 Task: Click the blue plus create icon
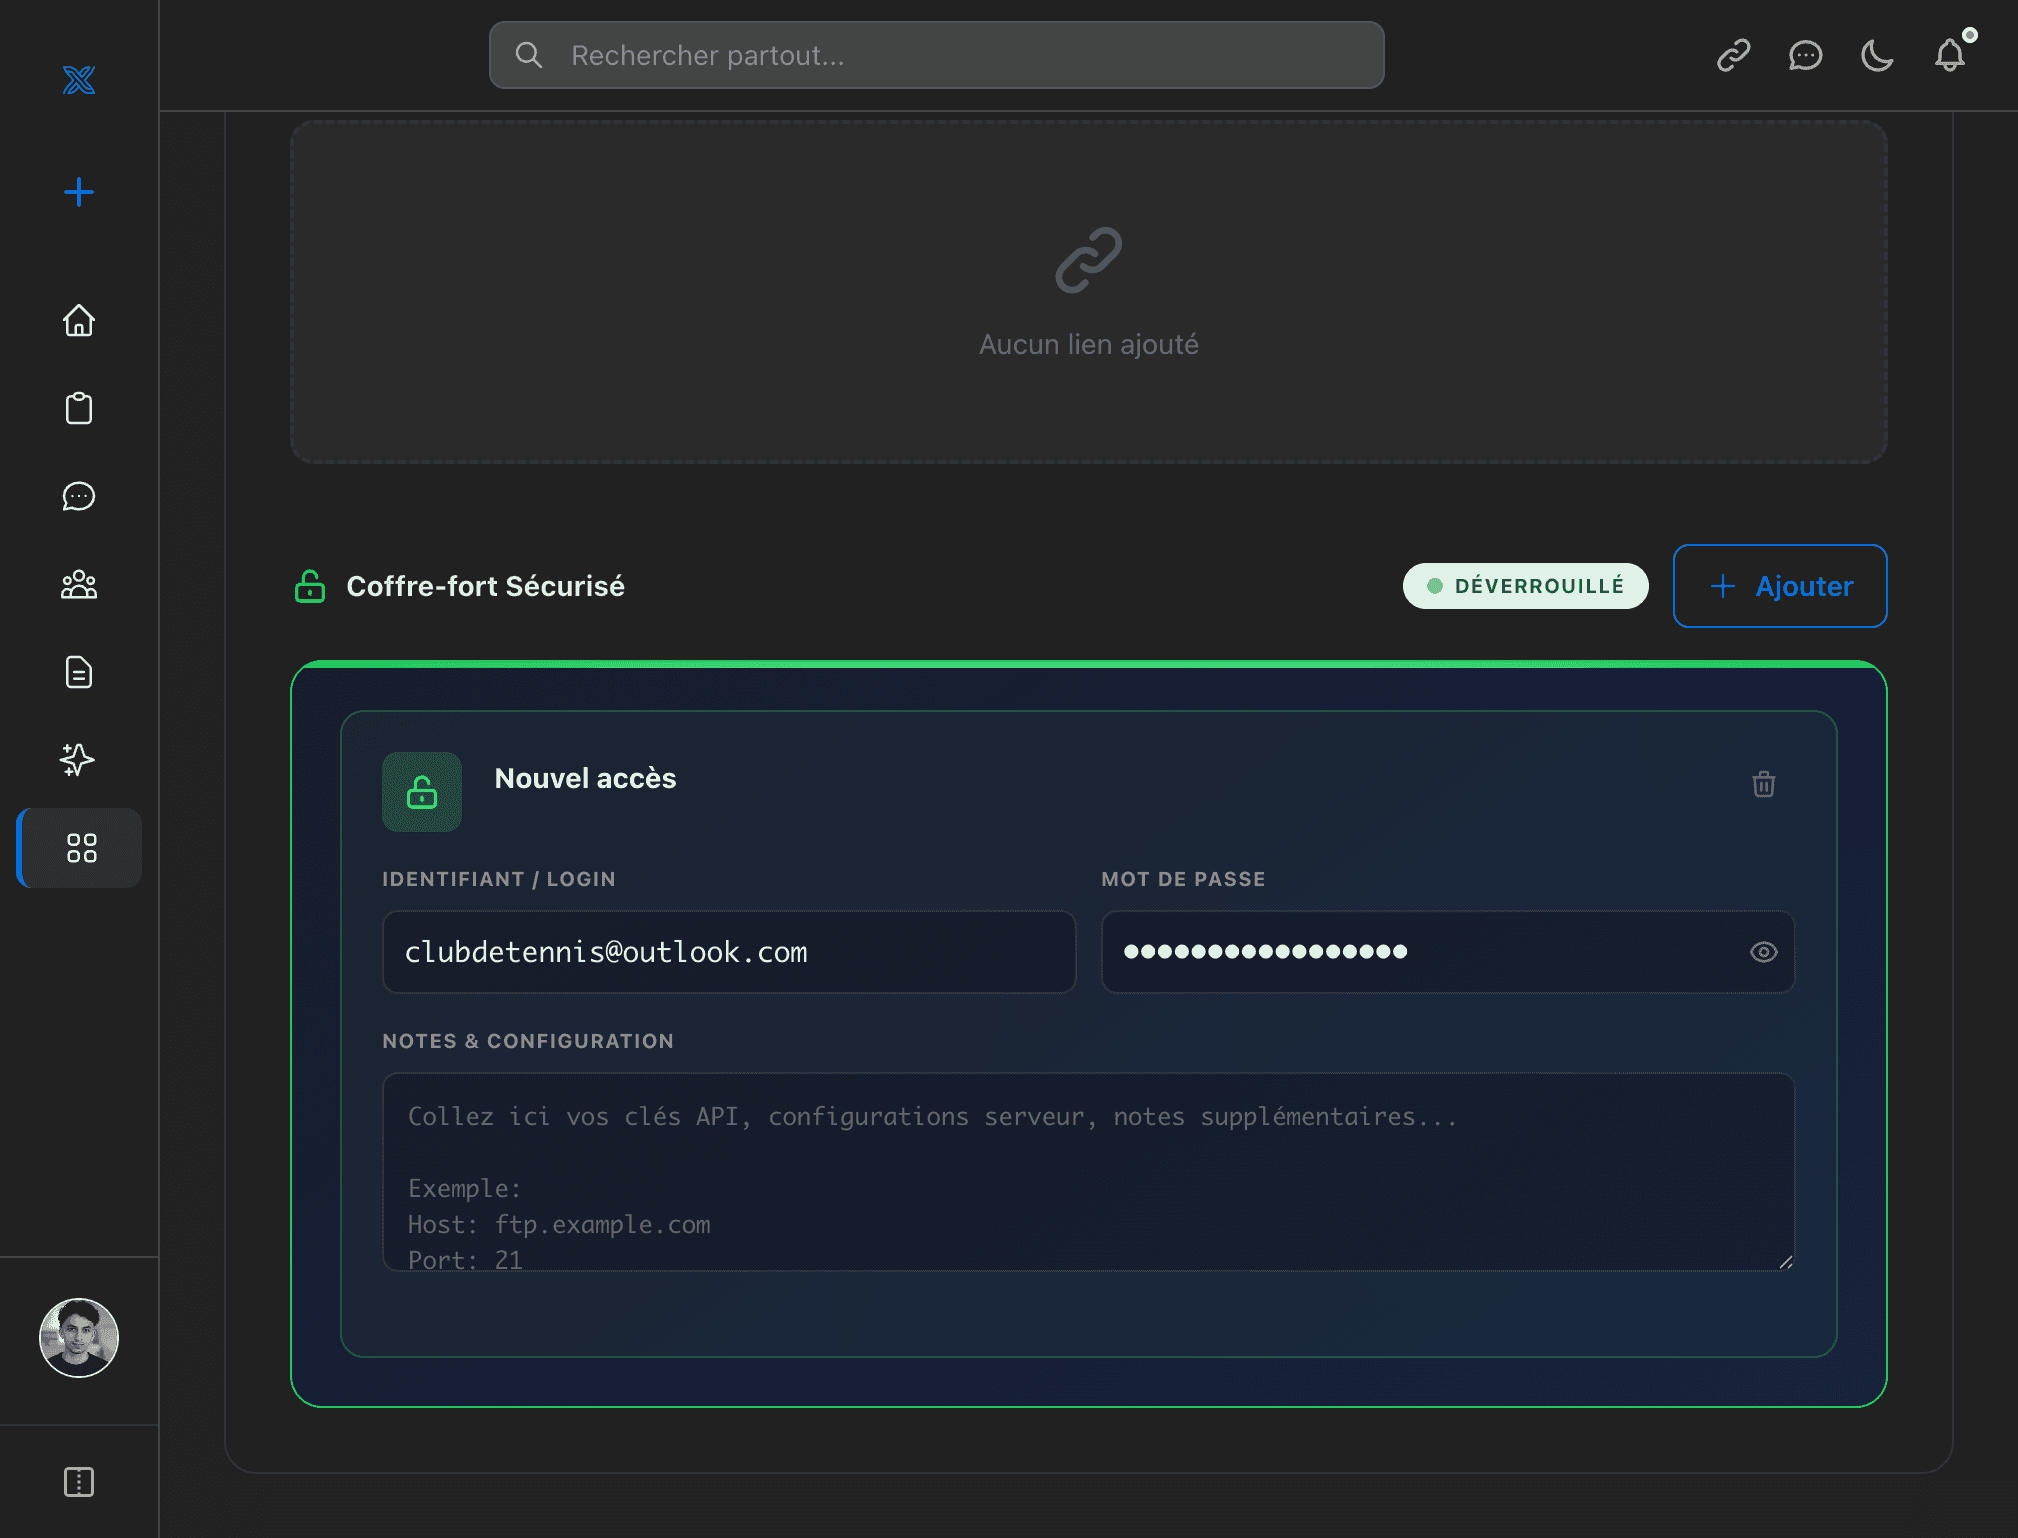(79, 192)
